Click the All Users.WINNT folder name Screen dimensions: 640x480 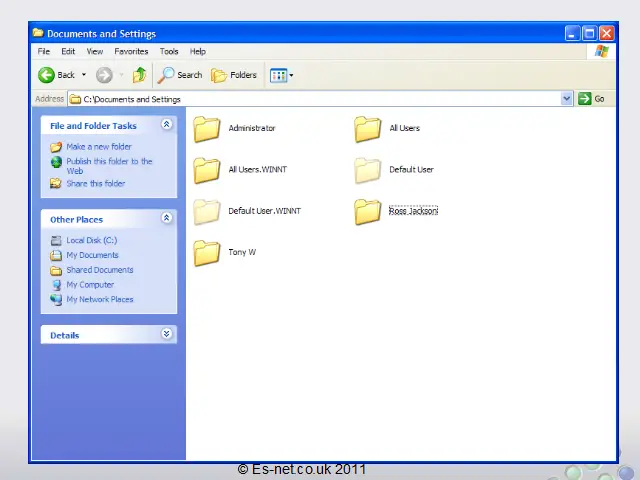[258, 169]
